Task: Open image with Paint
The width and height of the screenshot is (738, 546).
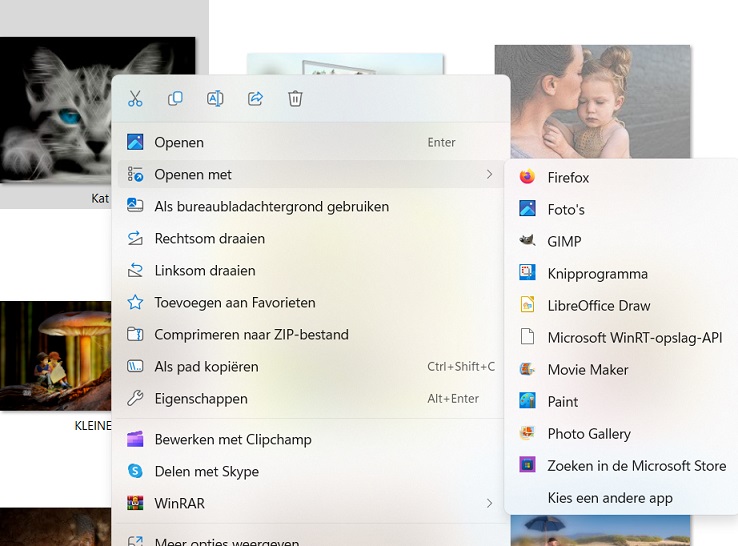Action: (563, 402)
